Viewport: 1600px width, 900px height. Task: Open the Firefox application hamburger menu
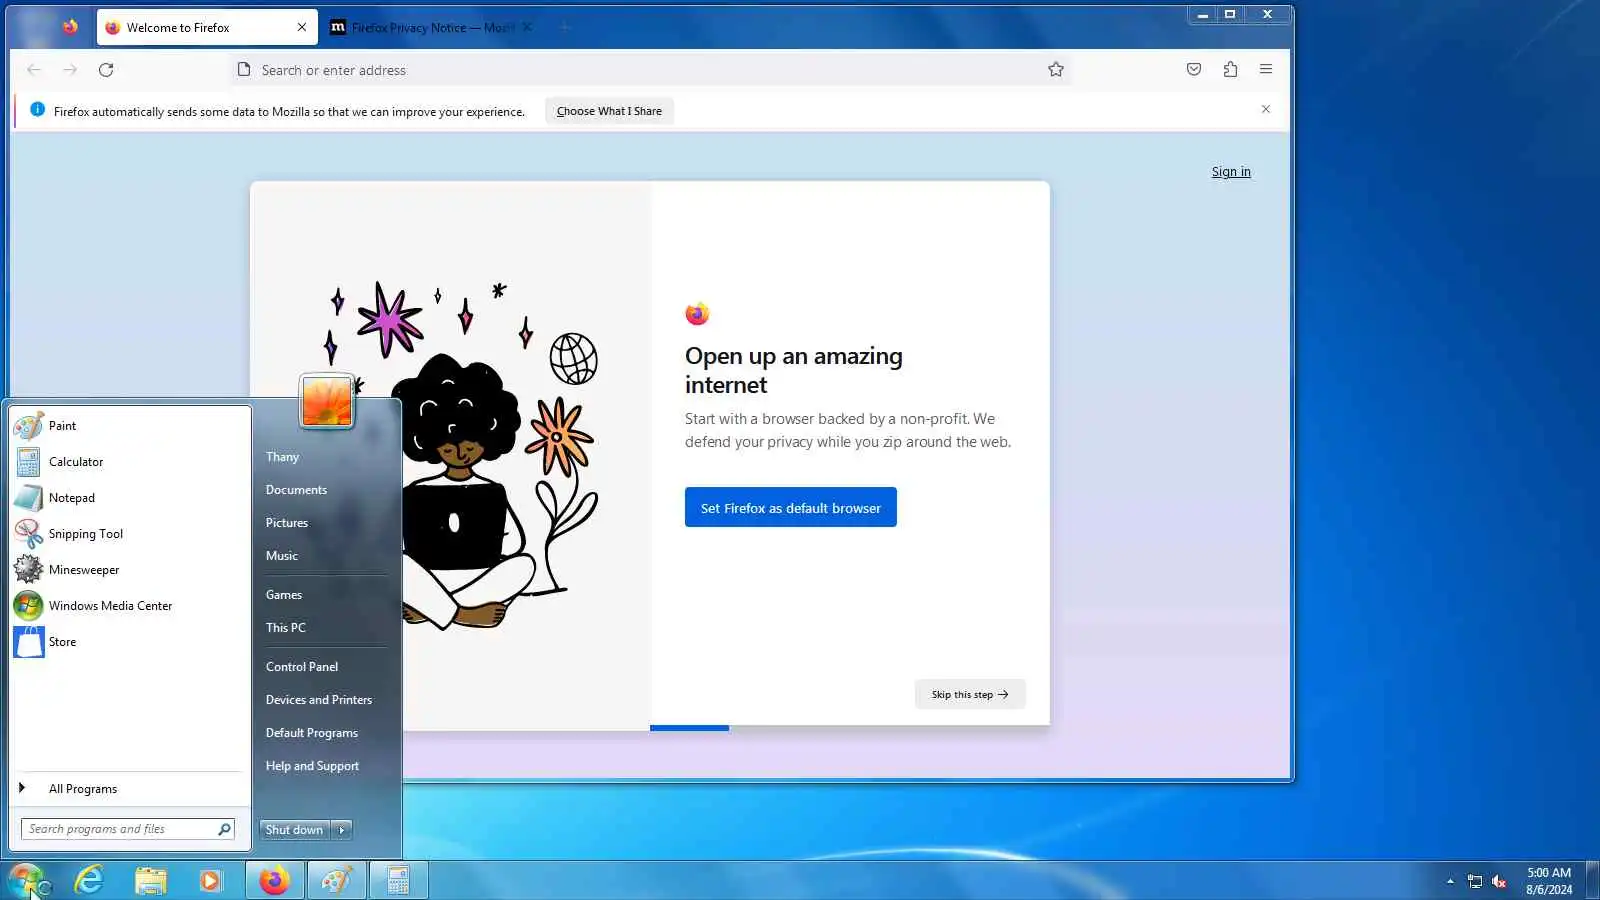[x=1266, y=70]
